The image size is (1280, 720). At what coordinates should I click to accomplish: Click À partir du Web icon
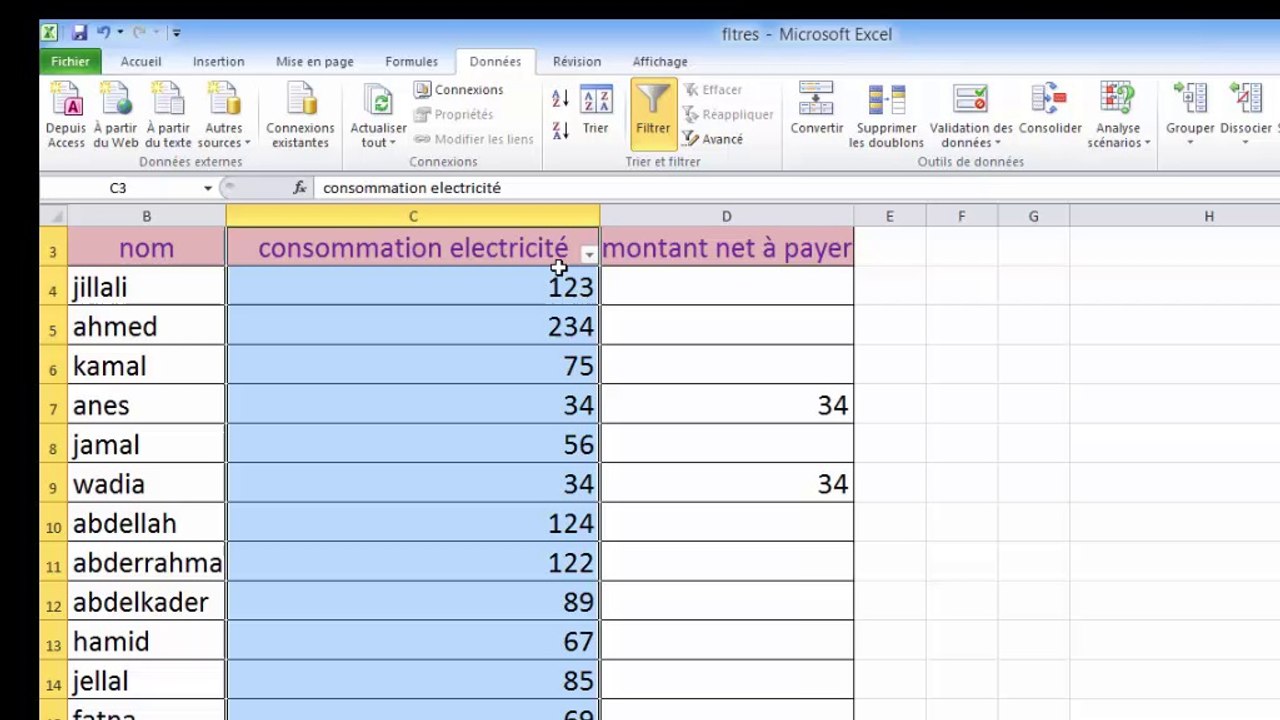pyautogui.click(x=116, y=115)
